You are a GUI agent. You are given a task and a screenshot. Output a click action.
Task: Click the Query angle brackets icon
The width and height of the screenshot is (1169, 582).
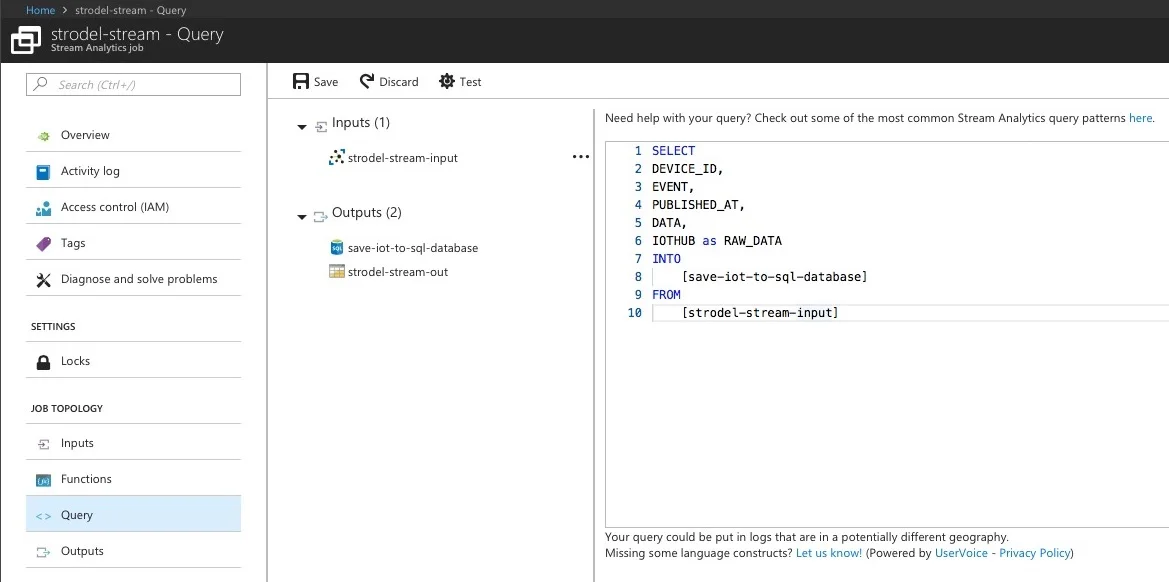click(x=43, y=516)
